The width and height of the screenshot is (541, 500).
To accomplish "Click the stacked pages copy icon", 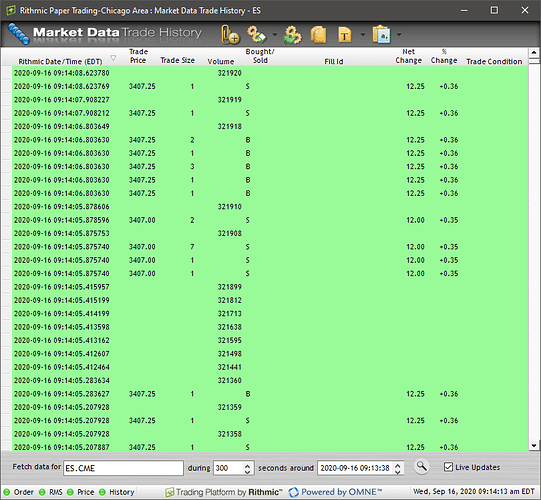I will click(318, 35).
